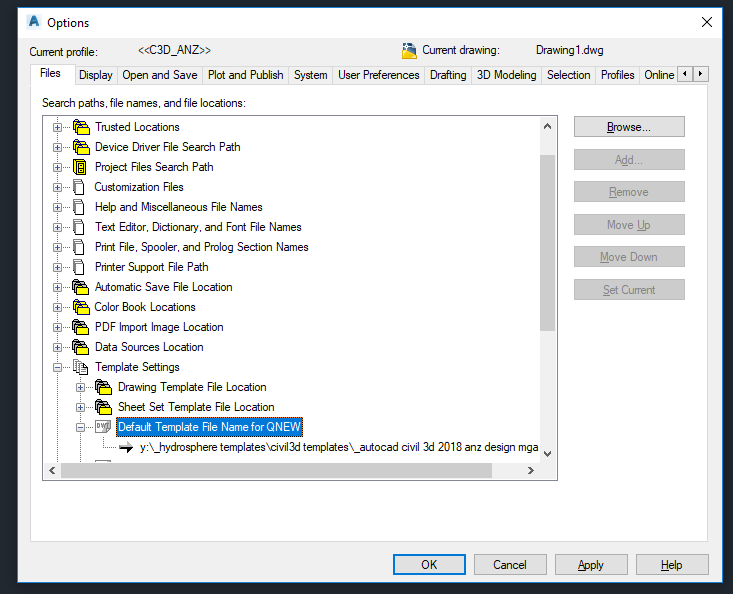Click the Data Sources Location folder icon

click(81, 347)
